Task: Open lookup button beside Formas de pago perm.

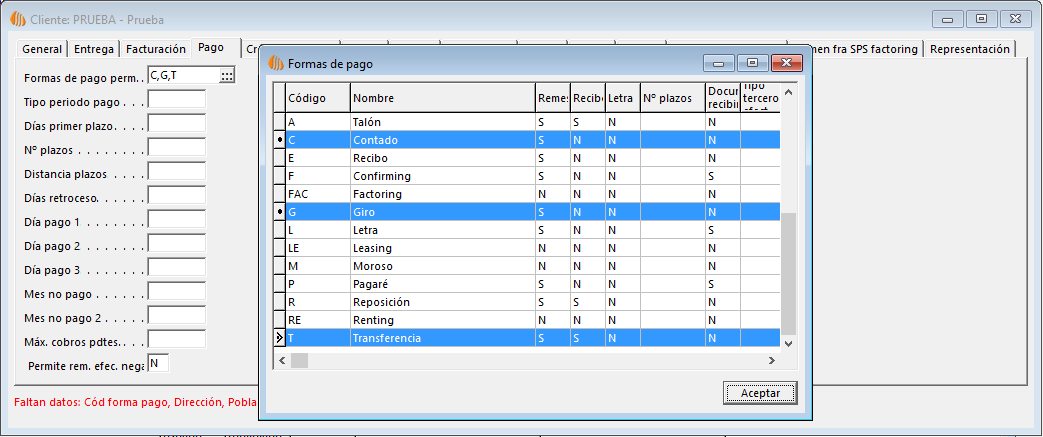Action: pyautogui.click(x=227, y=76)
